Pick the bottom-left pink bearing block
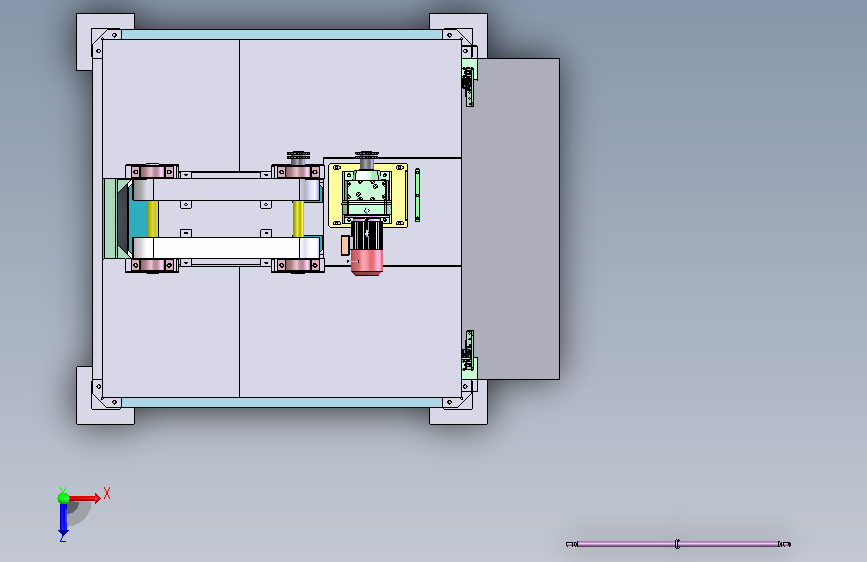This screenshot has width=867, height=562. 152,266
